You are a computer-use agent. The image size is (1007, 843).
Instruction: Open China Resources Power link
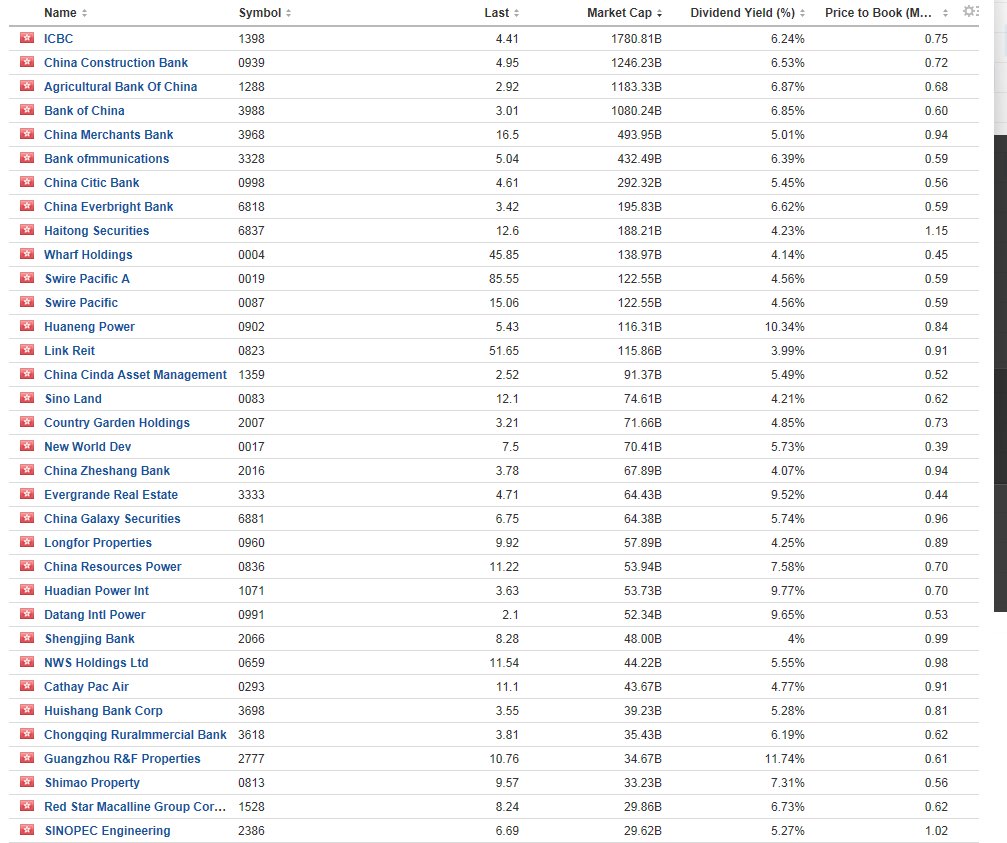[x=112, y=566]
